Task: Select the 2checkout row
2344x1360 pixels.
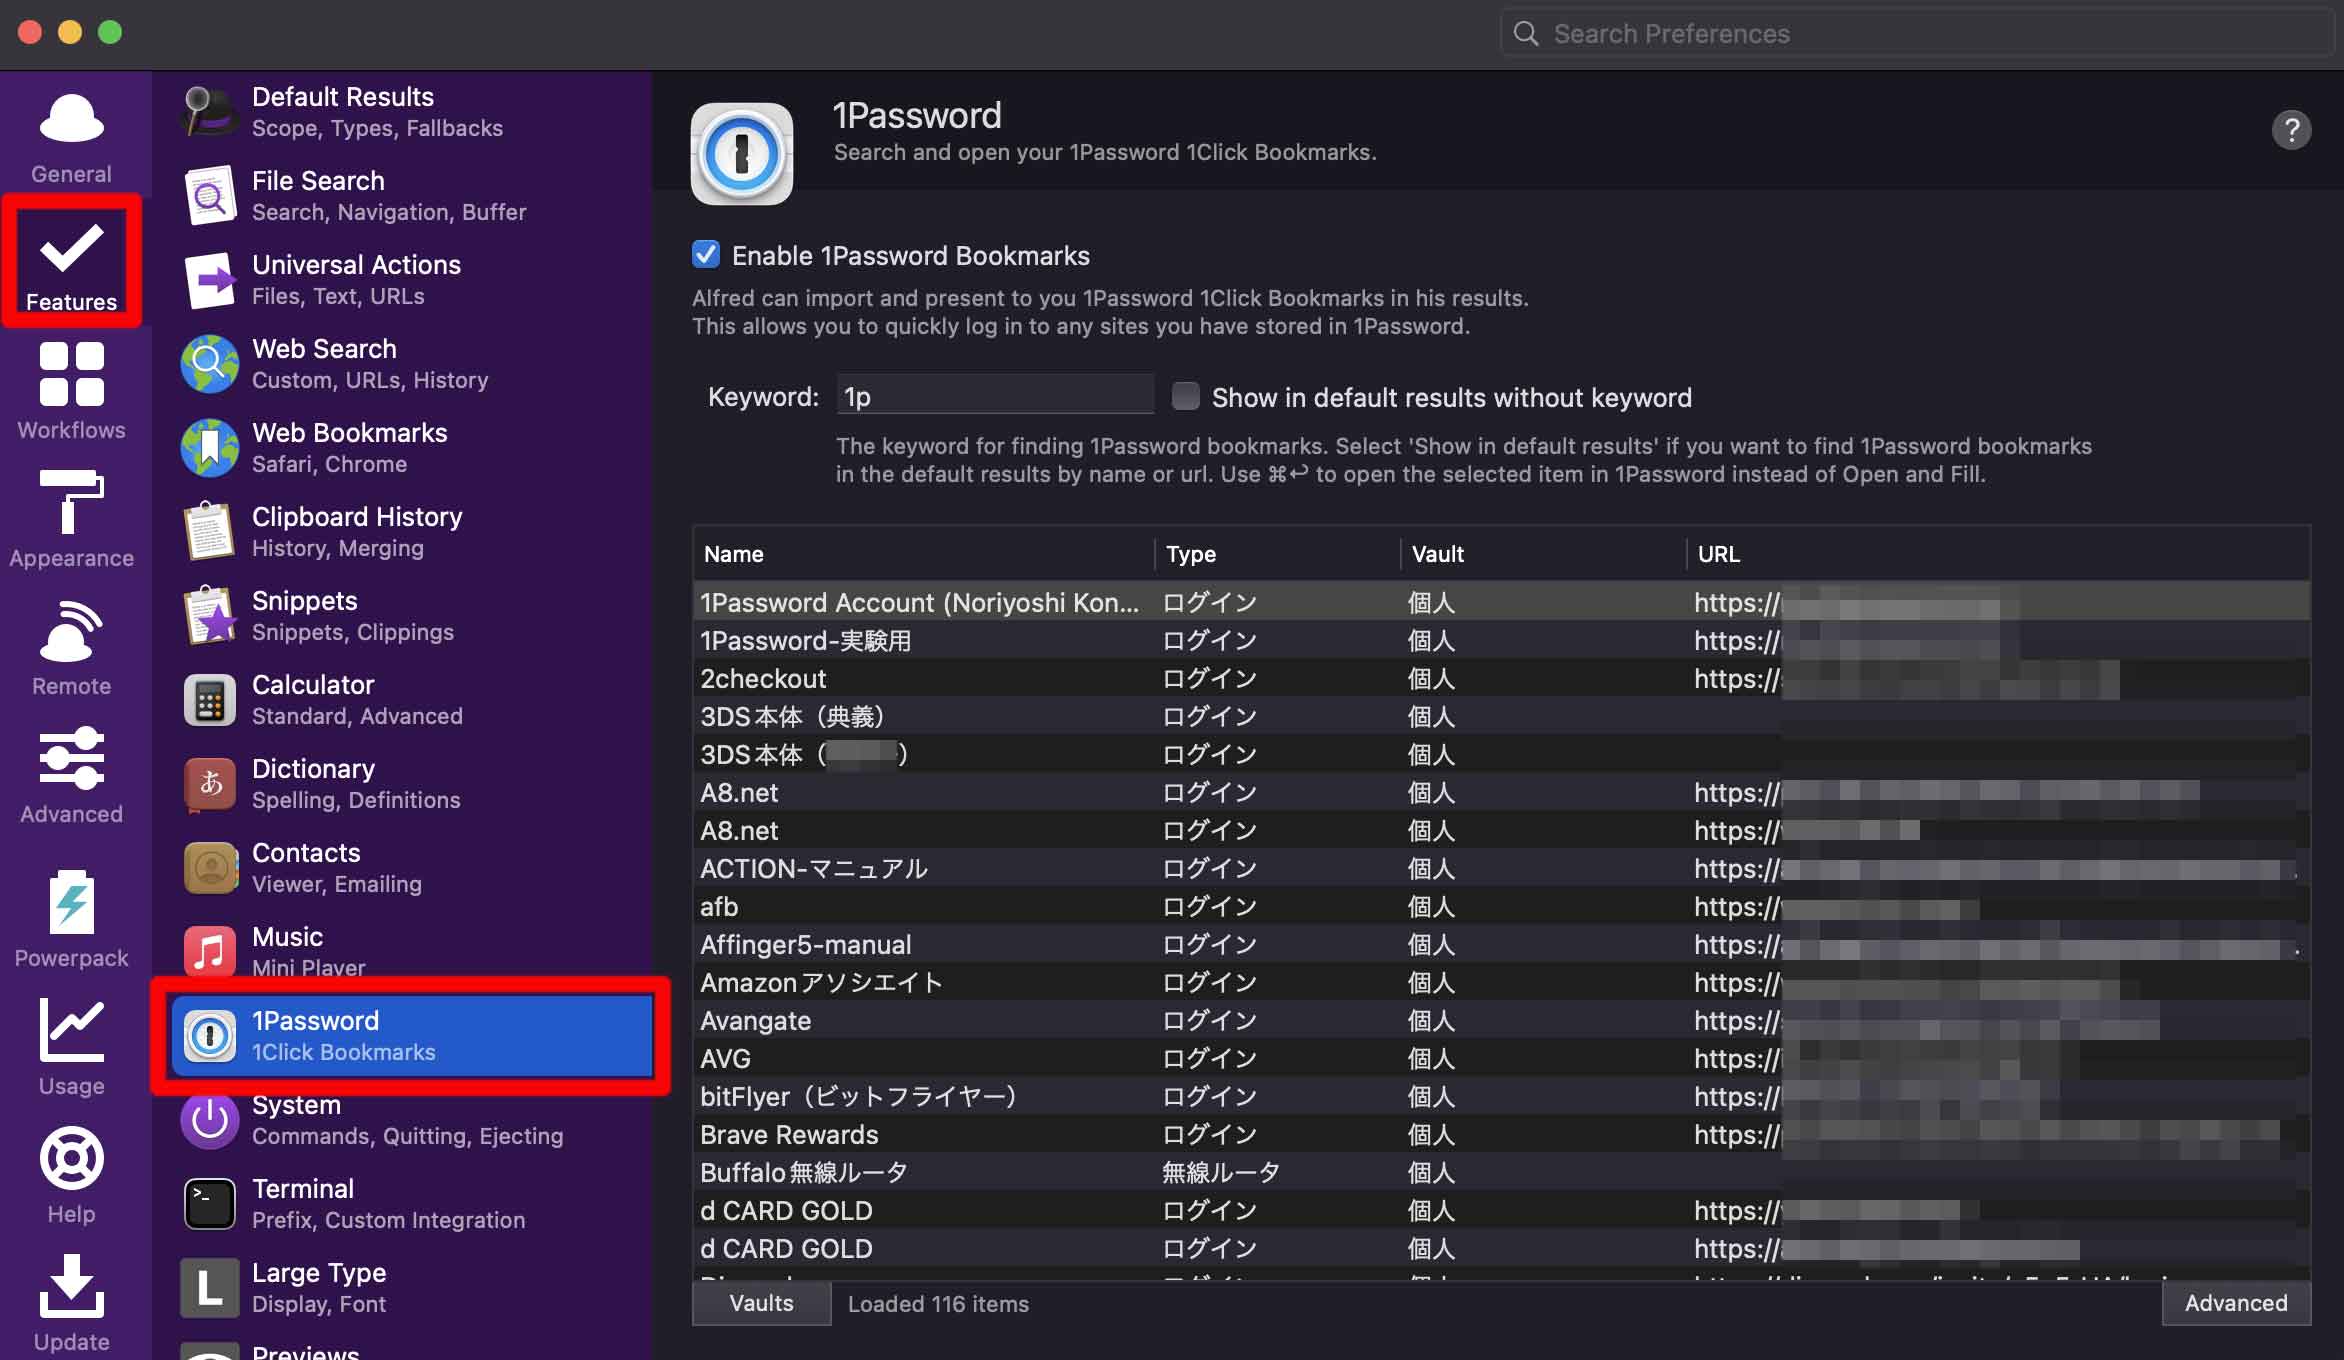Action: click(x=1501, y=678)
